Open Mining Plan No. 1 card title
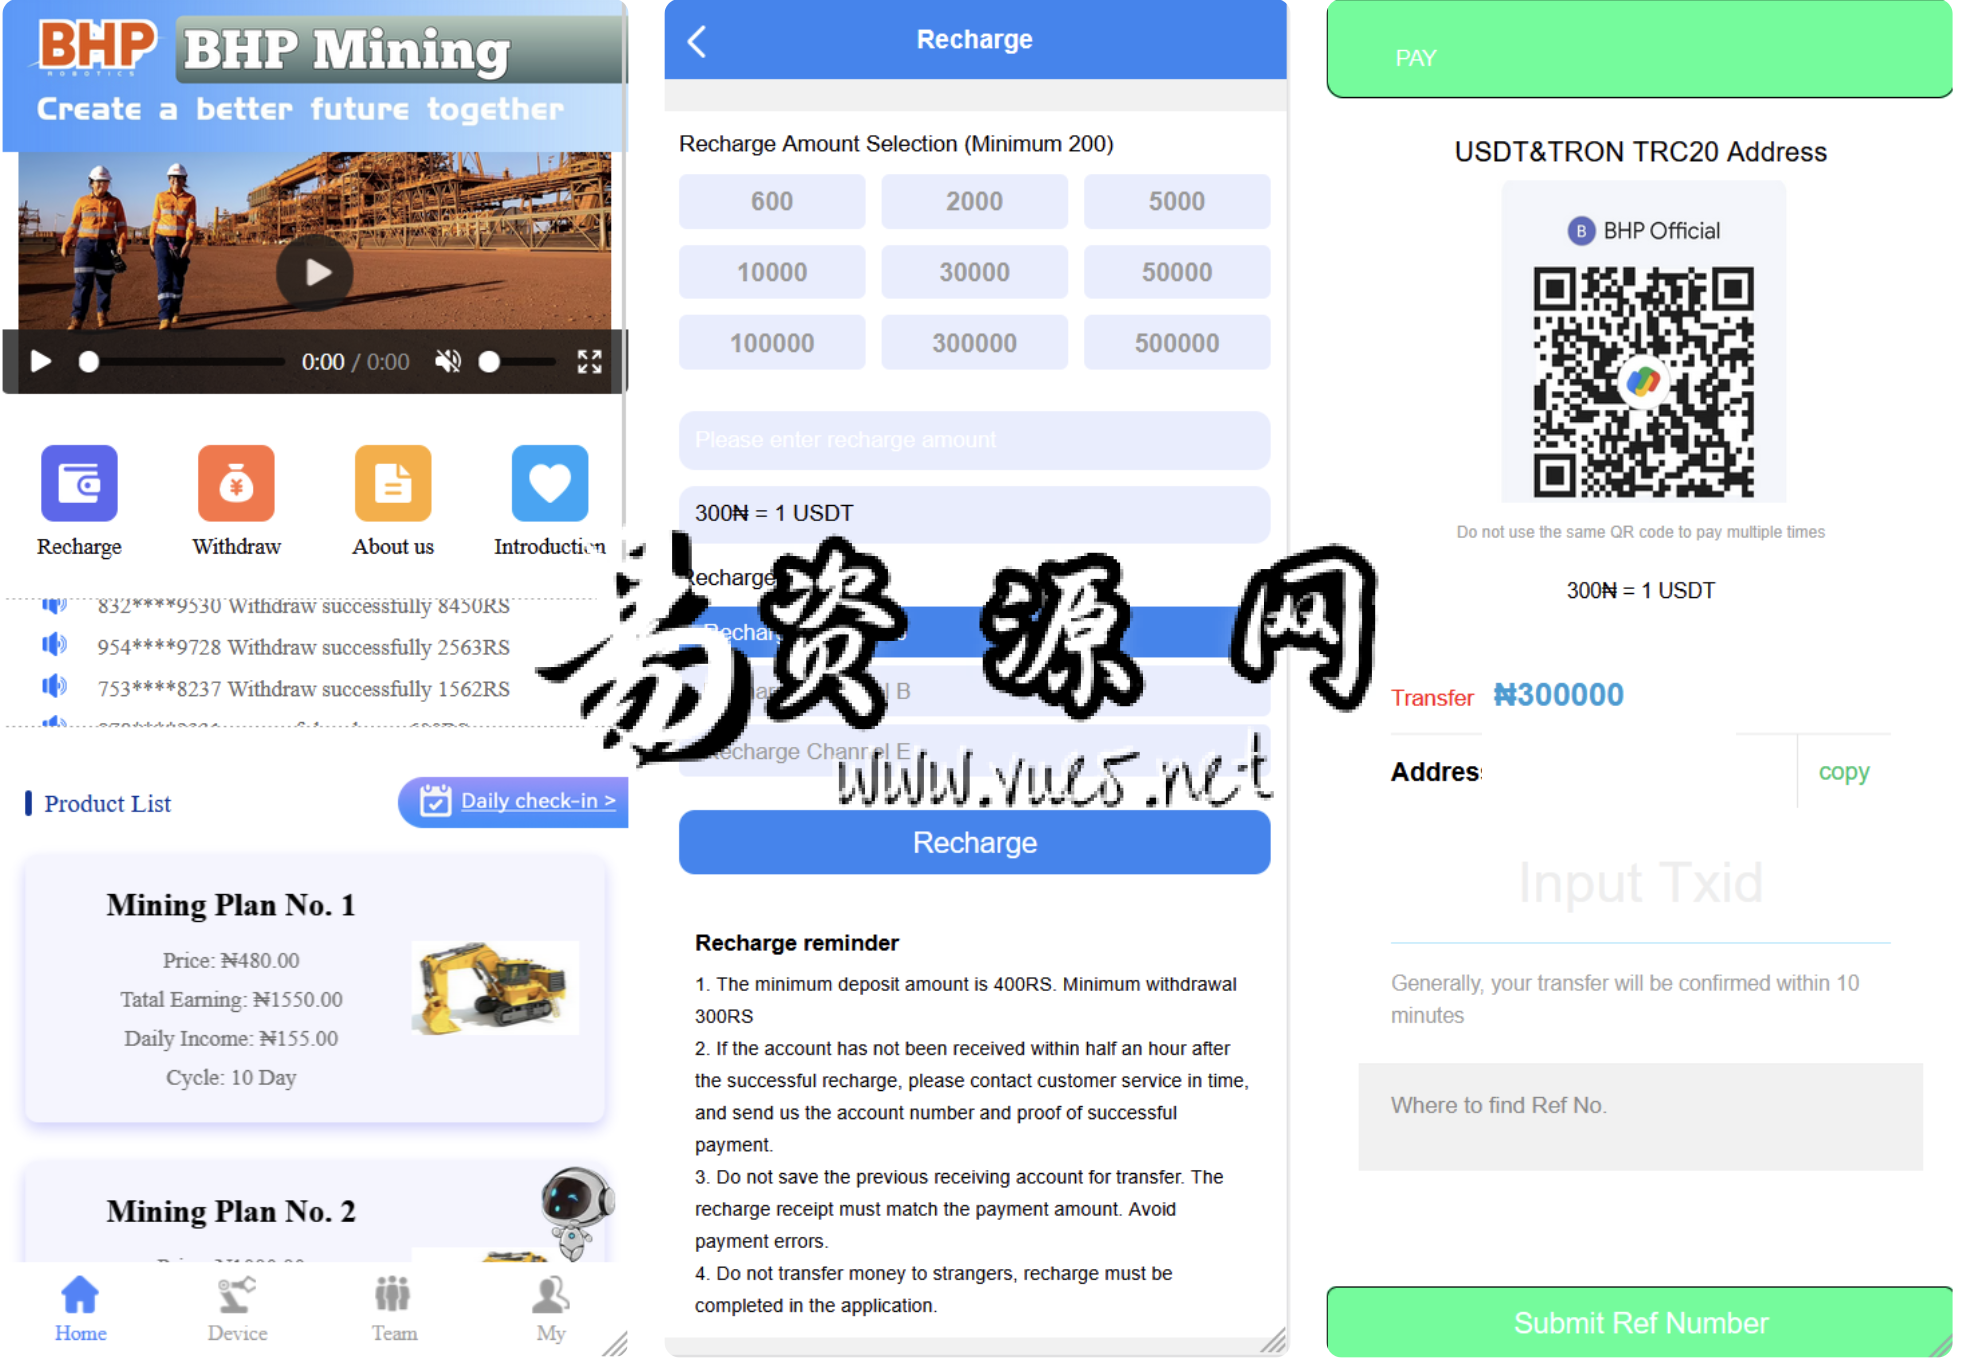The height and width of the screenshot is (1368, 1962). (x=231, y=905)
